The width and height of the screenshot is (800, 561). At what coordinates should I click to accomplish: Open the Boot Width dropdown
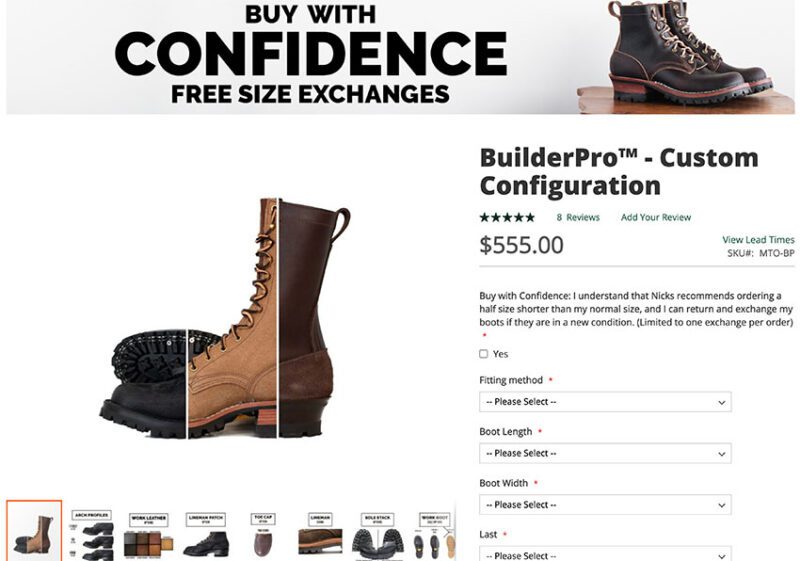[605, 505]
